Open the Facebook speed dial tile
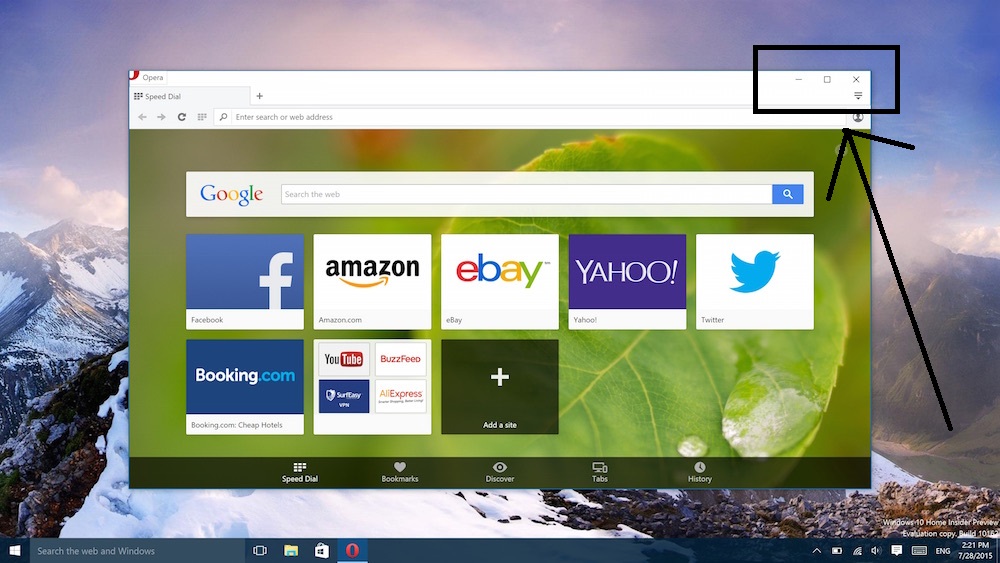 [x=245, y=282]
